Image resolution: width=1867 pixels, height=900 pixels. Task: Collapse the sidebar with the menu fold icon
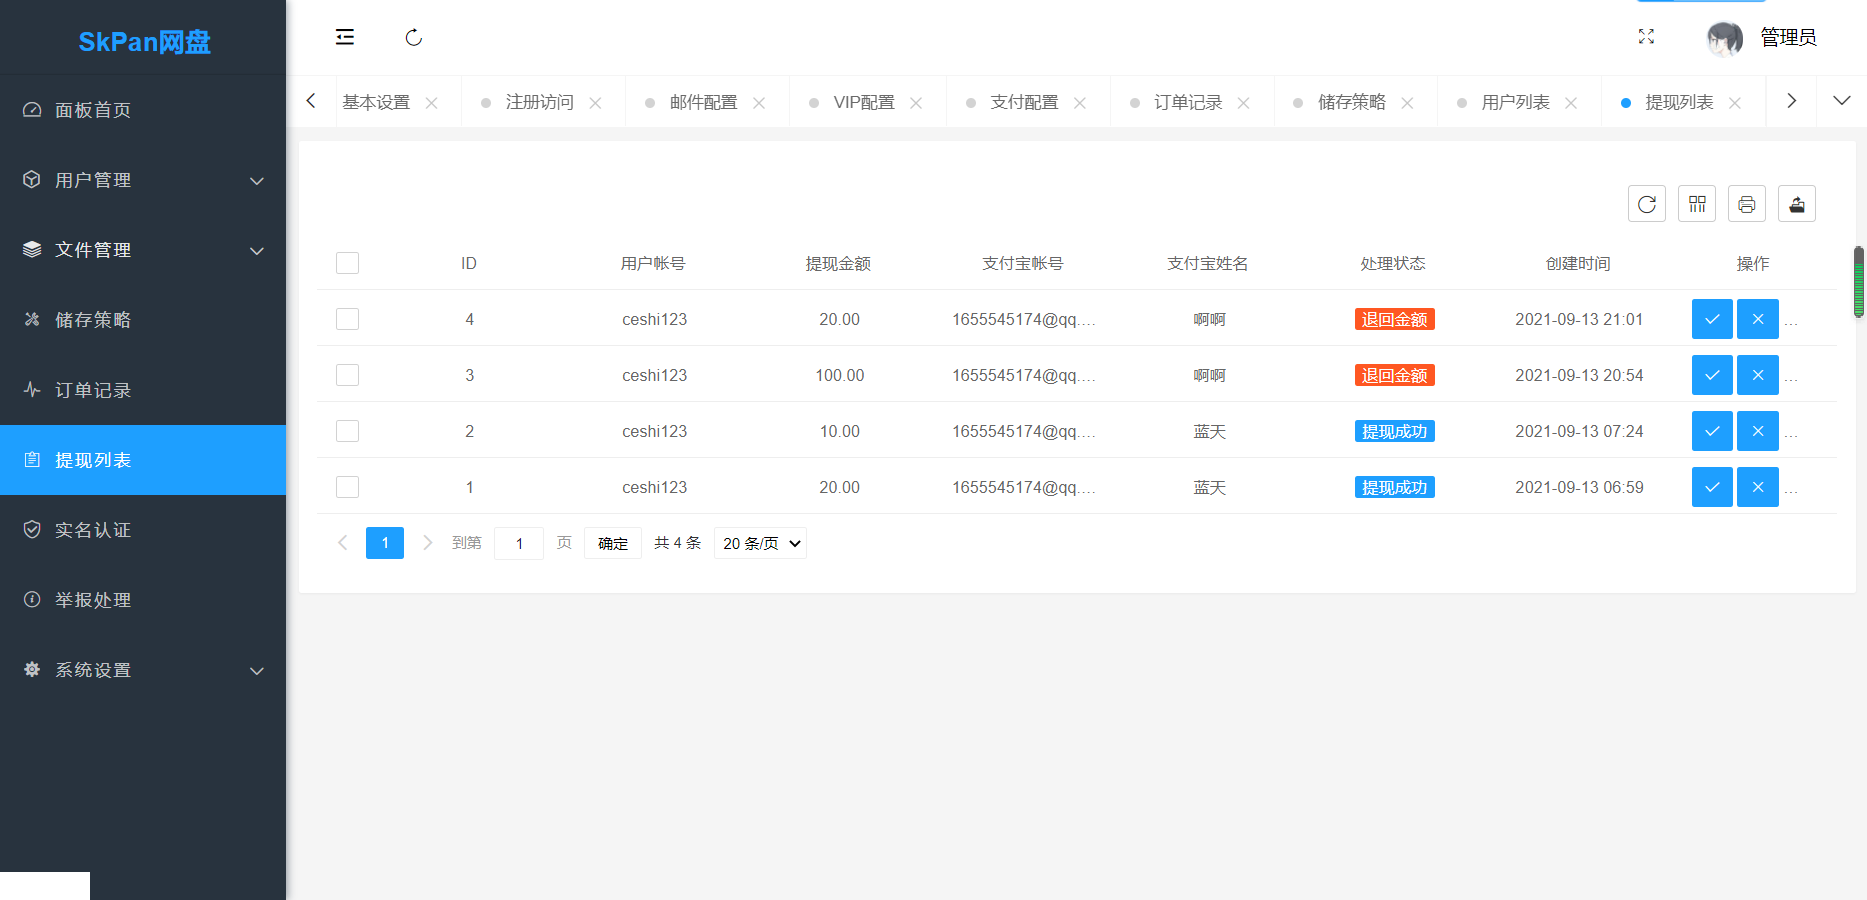[x=345, y=38]
